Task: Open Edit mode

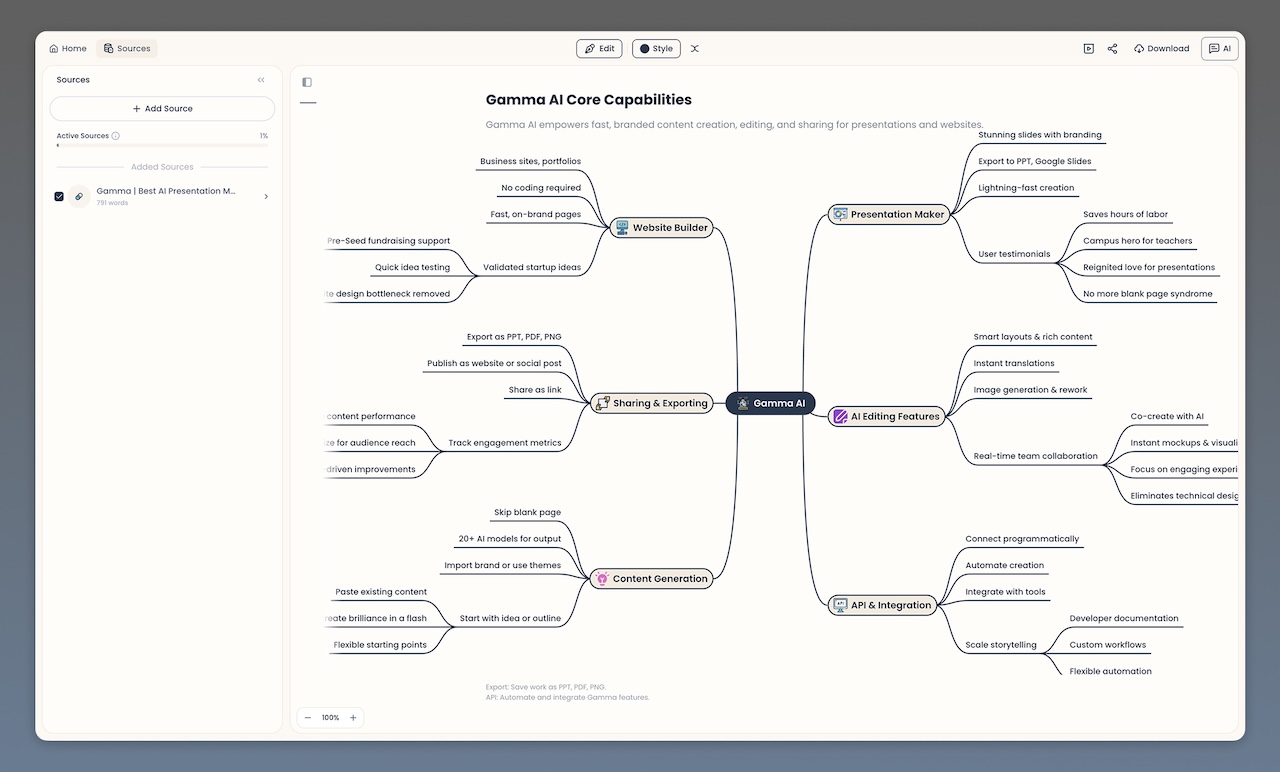Action: point(599,48)
